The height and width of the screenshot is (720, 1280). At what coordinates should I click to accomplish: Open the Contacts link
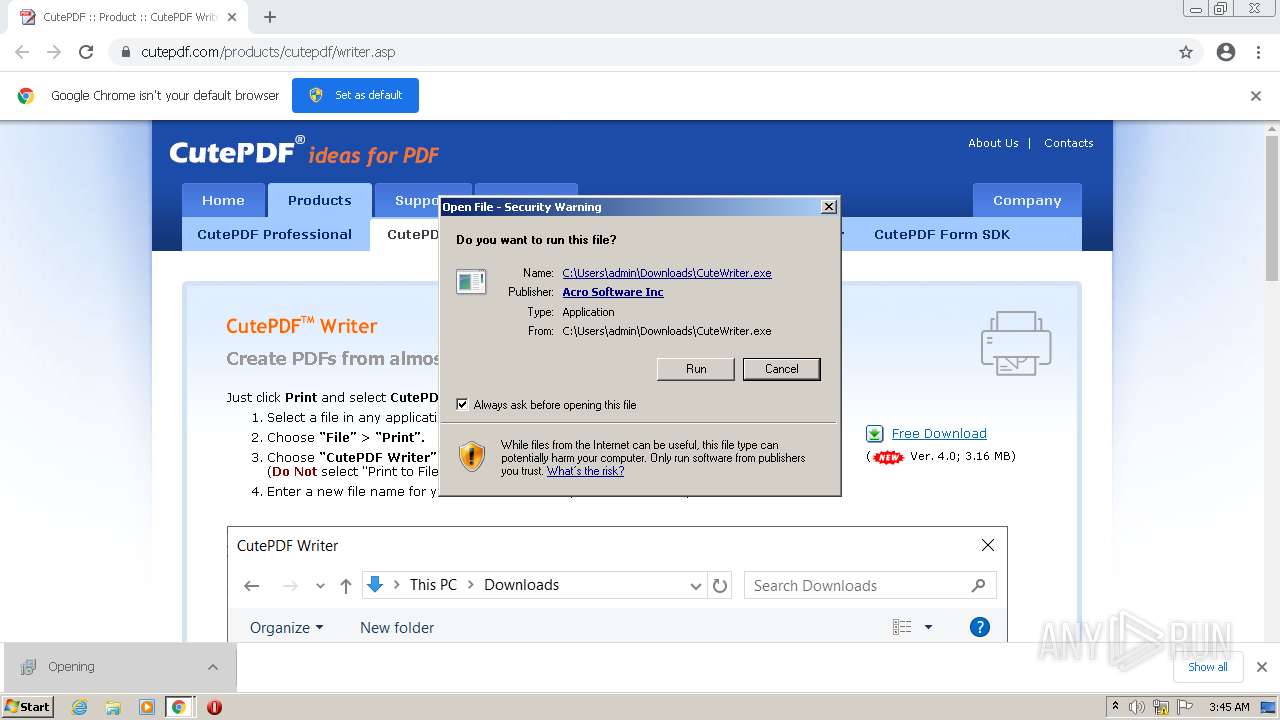1069,143
